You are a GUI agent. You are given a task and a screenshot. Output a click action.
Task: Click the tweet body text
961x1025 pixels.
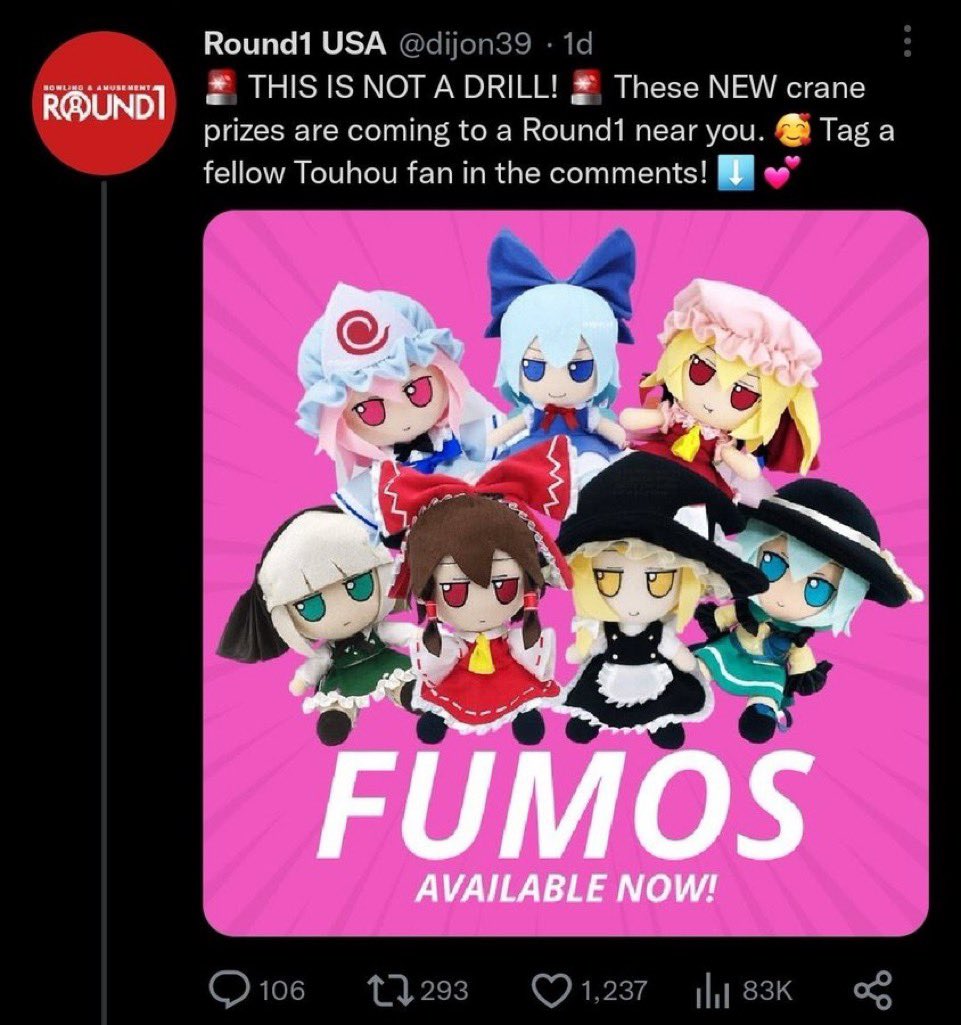click(x=549, y=130)
